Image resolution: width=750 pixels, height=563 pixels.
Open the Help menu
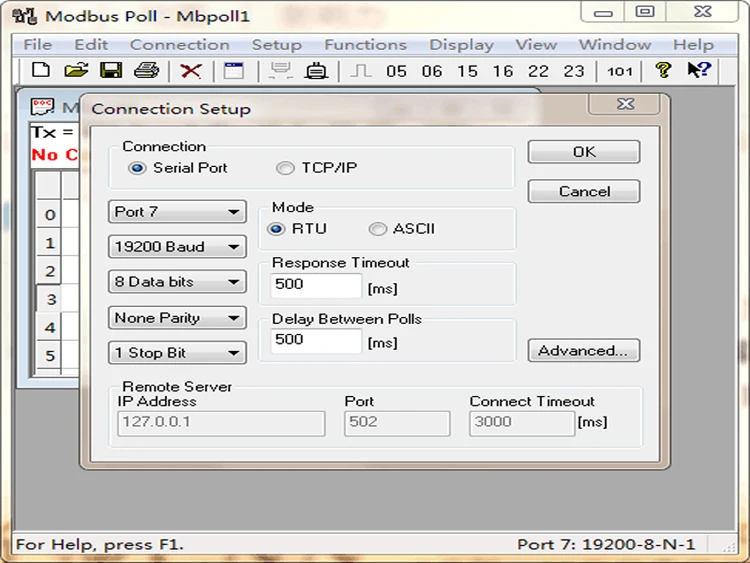tap(694, 44)
